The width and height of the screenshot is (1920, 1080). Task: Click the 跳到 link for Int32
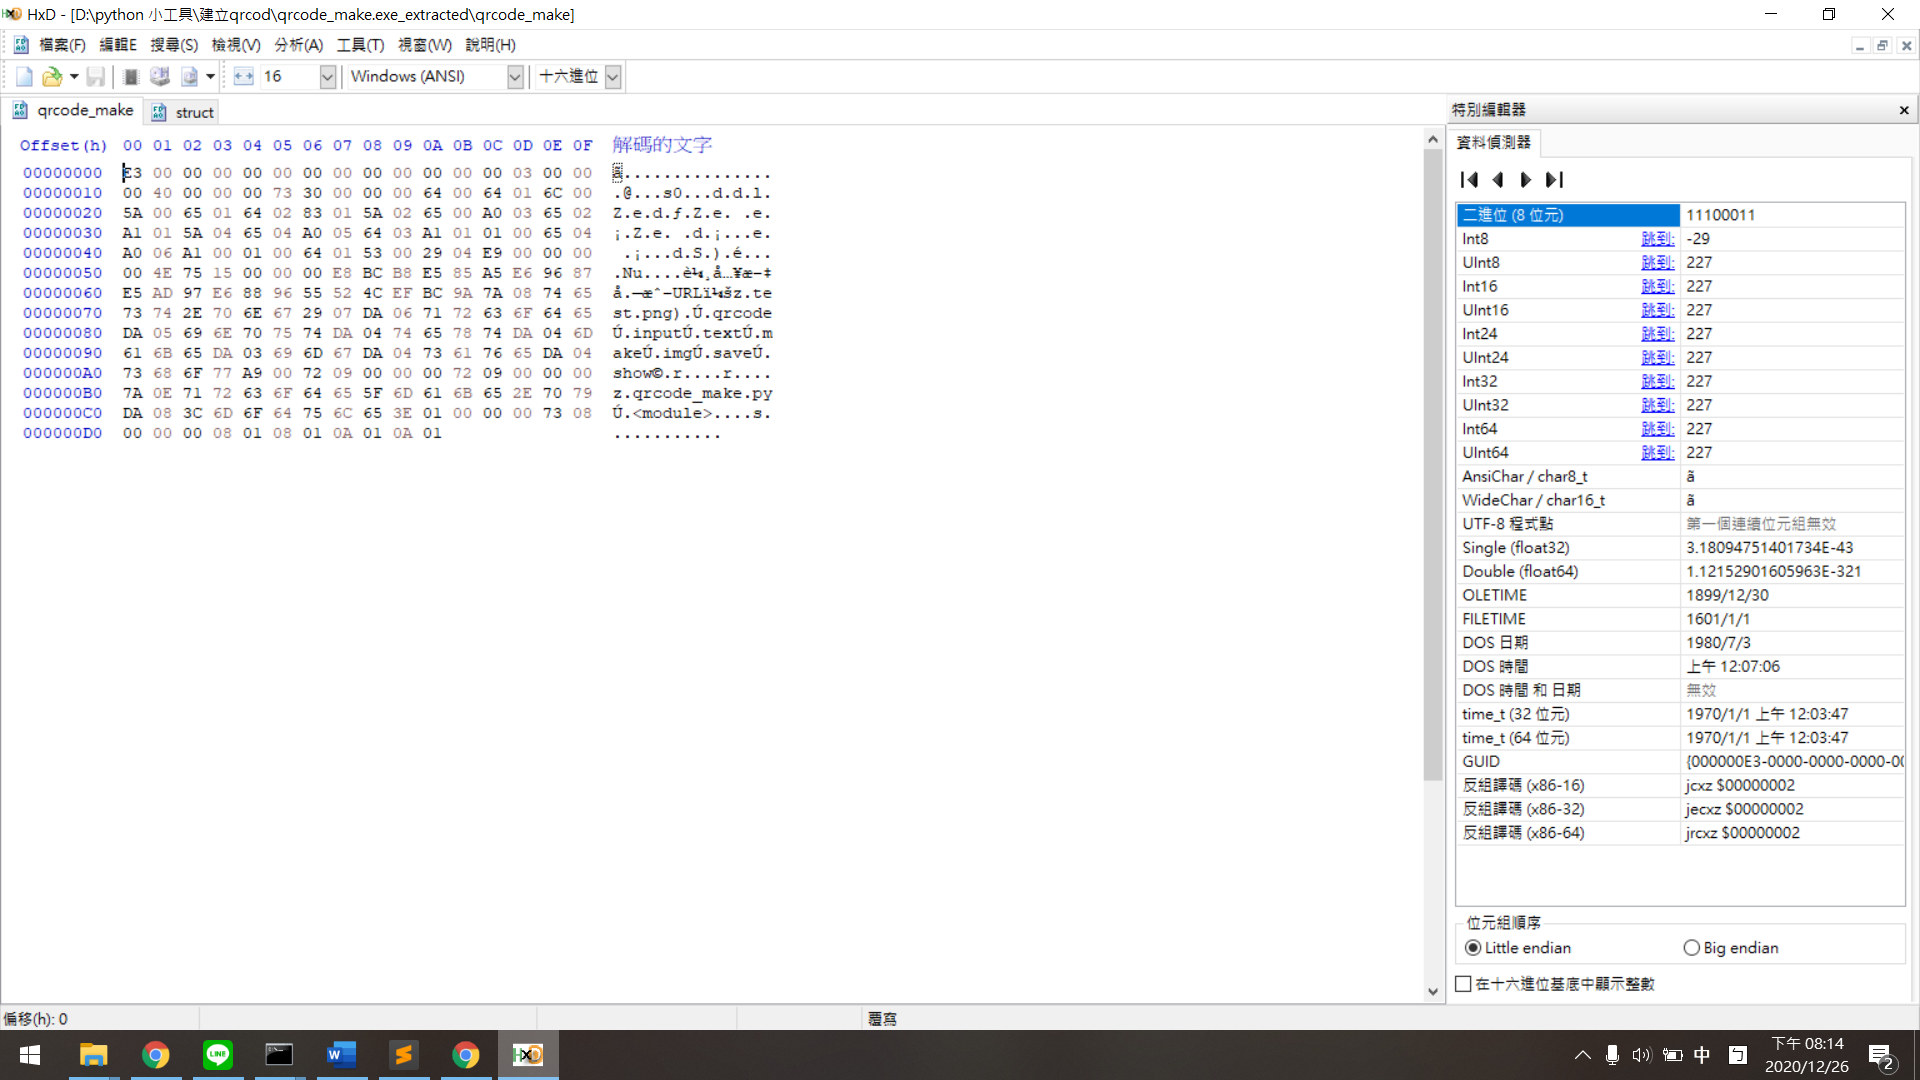click(x=1657, y=381)
